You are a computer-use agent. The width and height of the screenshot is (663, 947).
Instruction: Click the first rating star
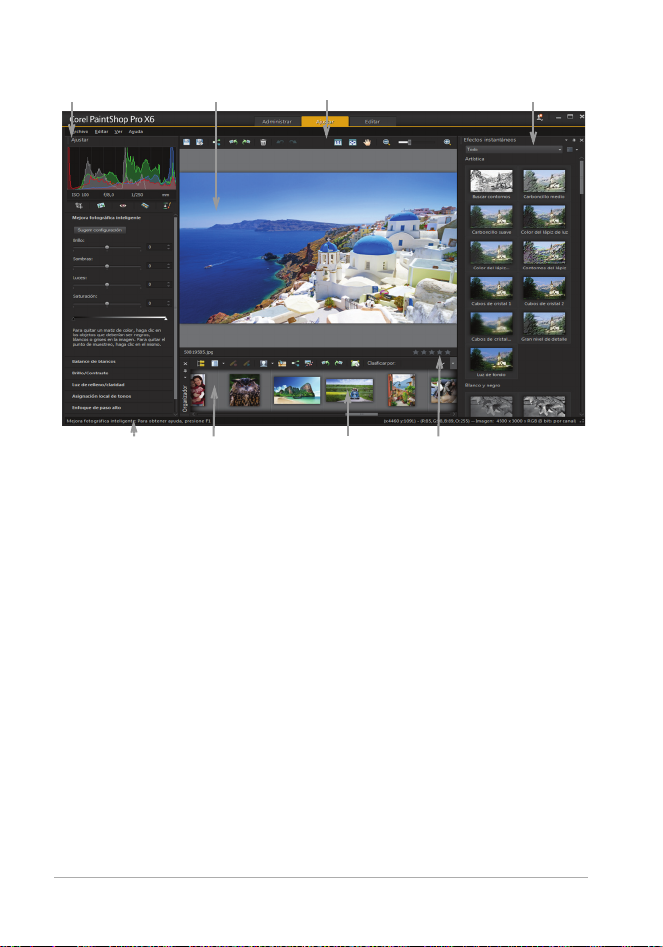(415, 352)
